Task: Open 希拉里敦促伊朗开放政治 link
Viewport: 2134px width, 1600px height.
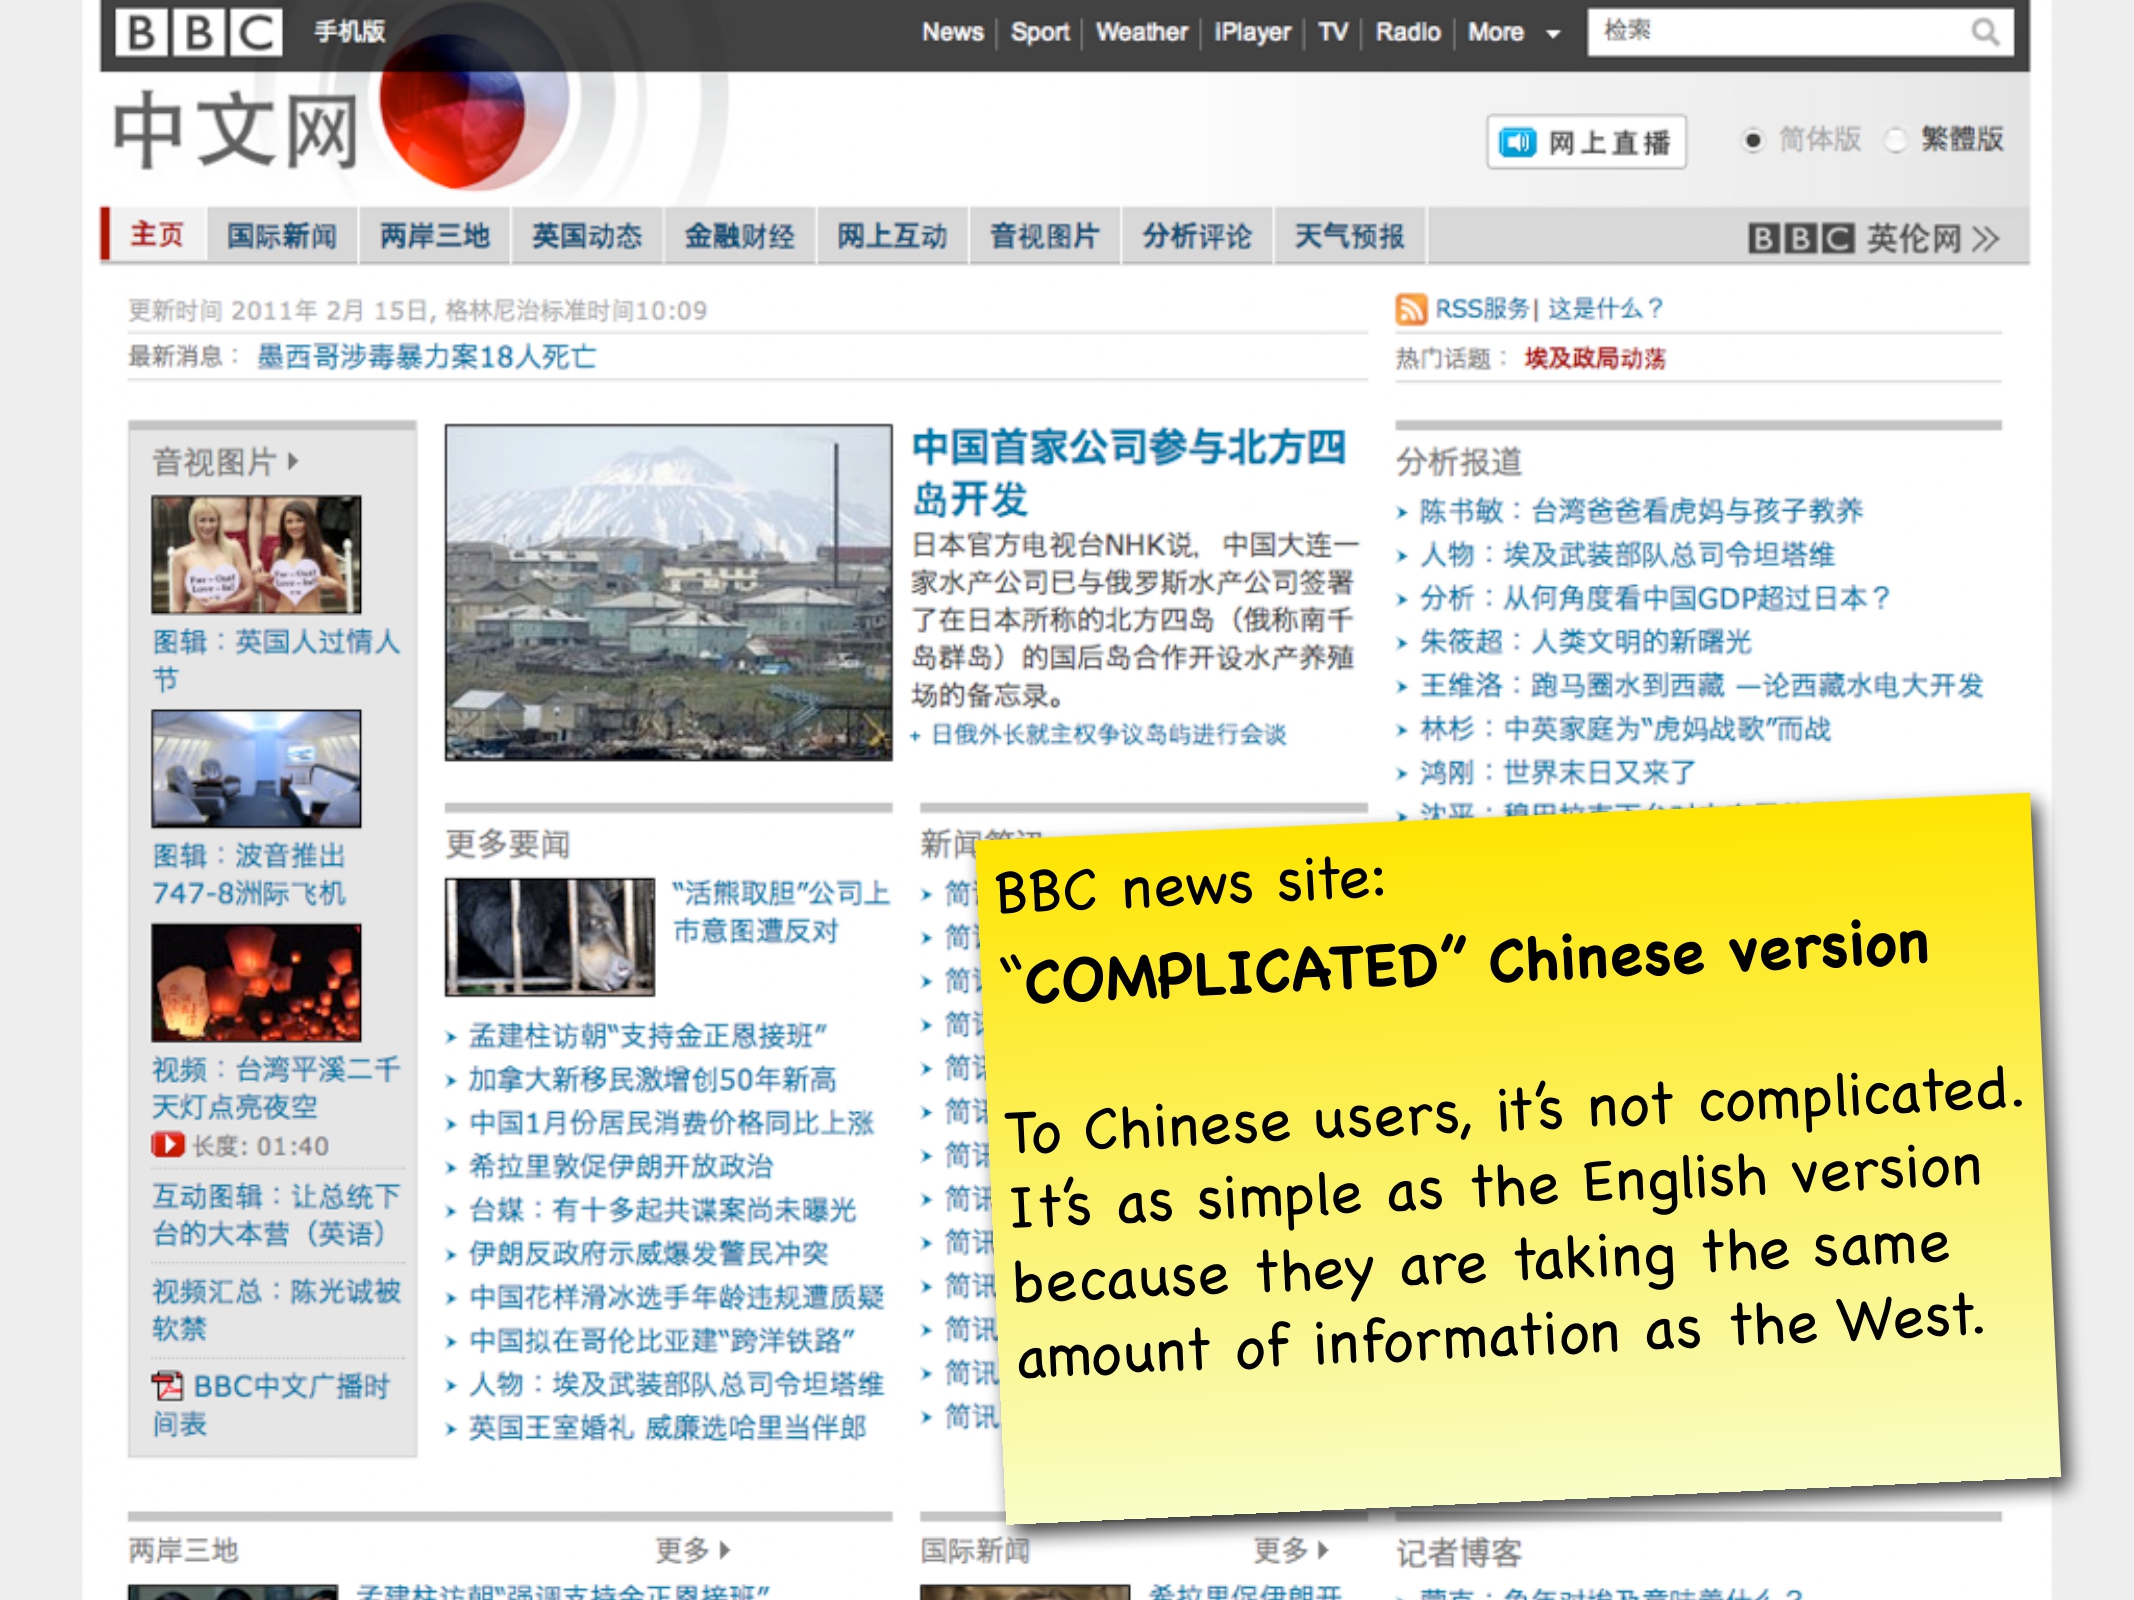Action: (x=620, y=1166)
